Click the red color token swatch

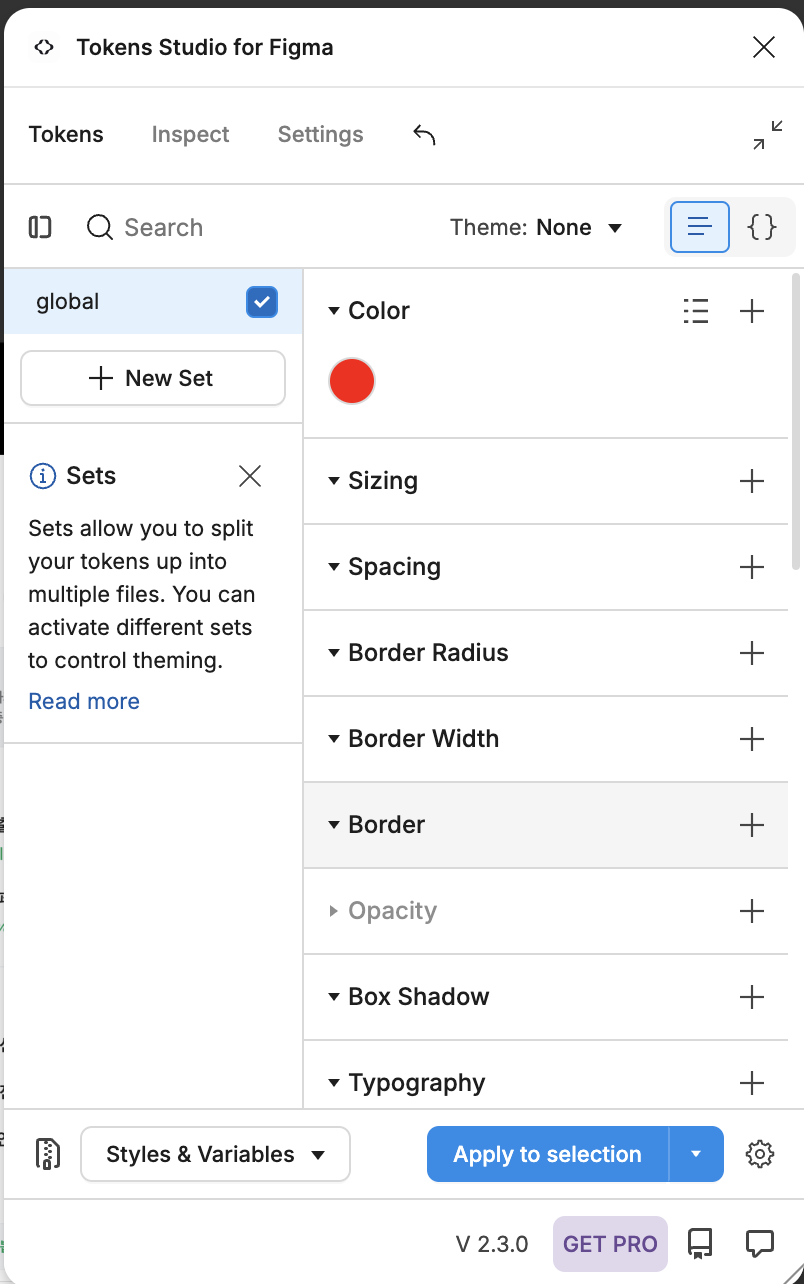click(x=352, y=381)
